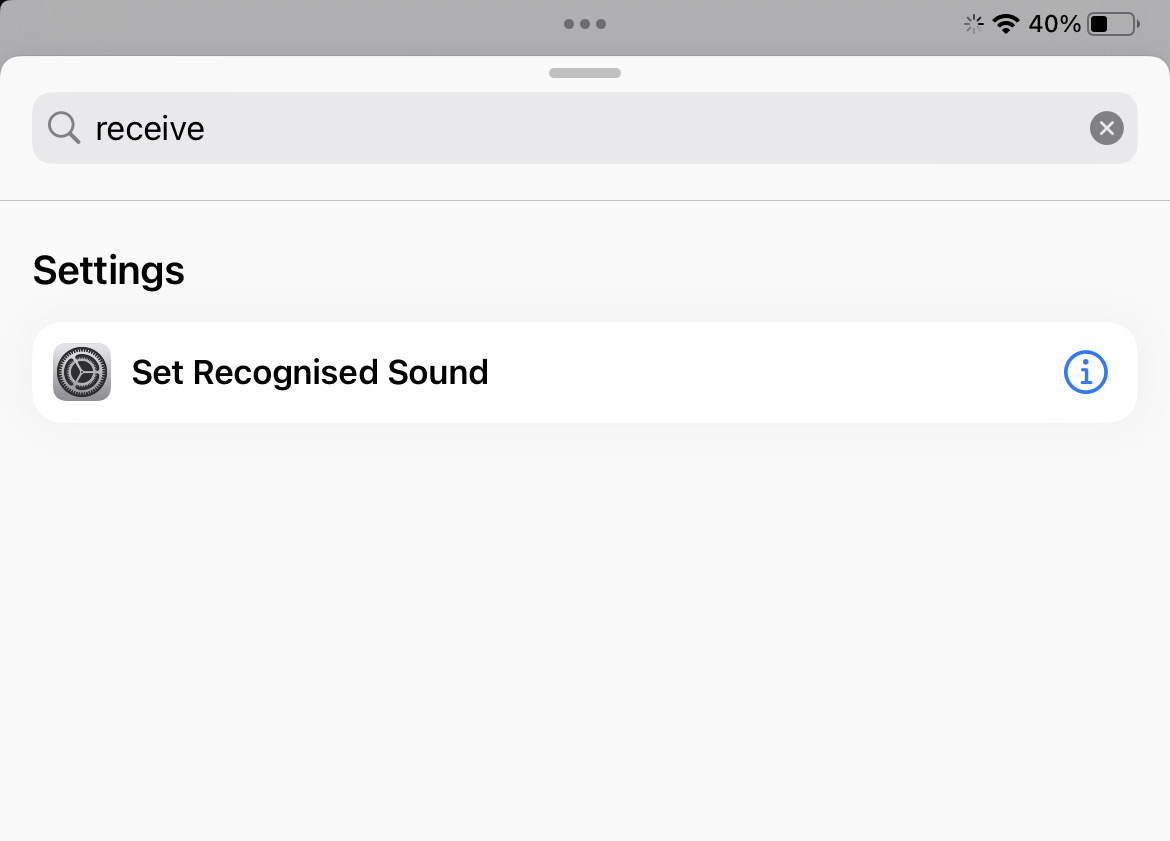Tap the sheet grabber handle
Viewport: 1170px width, 841px height.
click(x=585, y=73)
